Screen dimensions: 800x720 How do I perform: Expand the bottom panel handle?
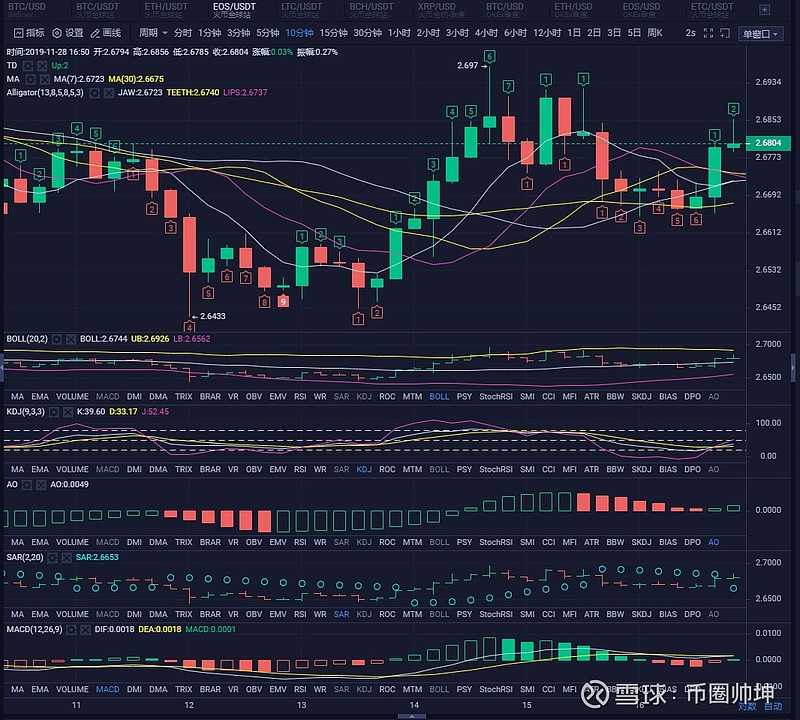(411, 716)
